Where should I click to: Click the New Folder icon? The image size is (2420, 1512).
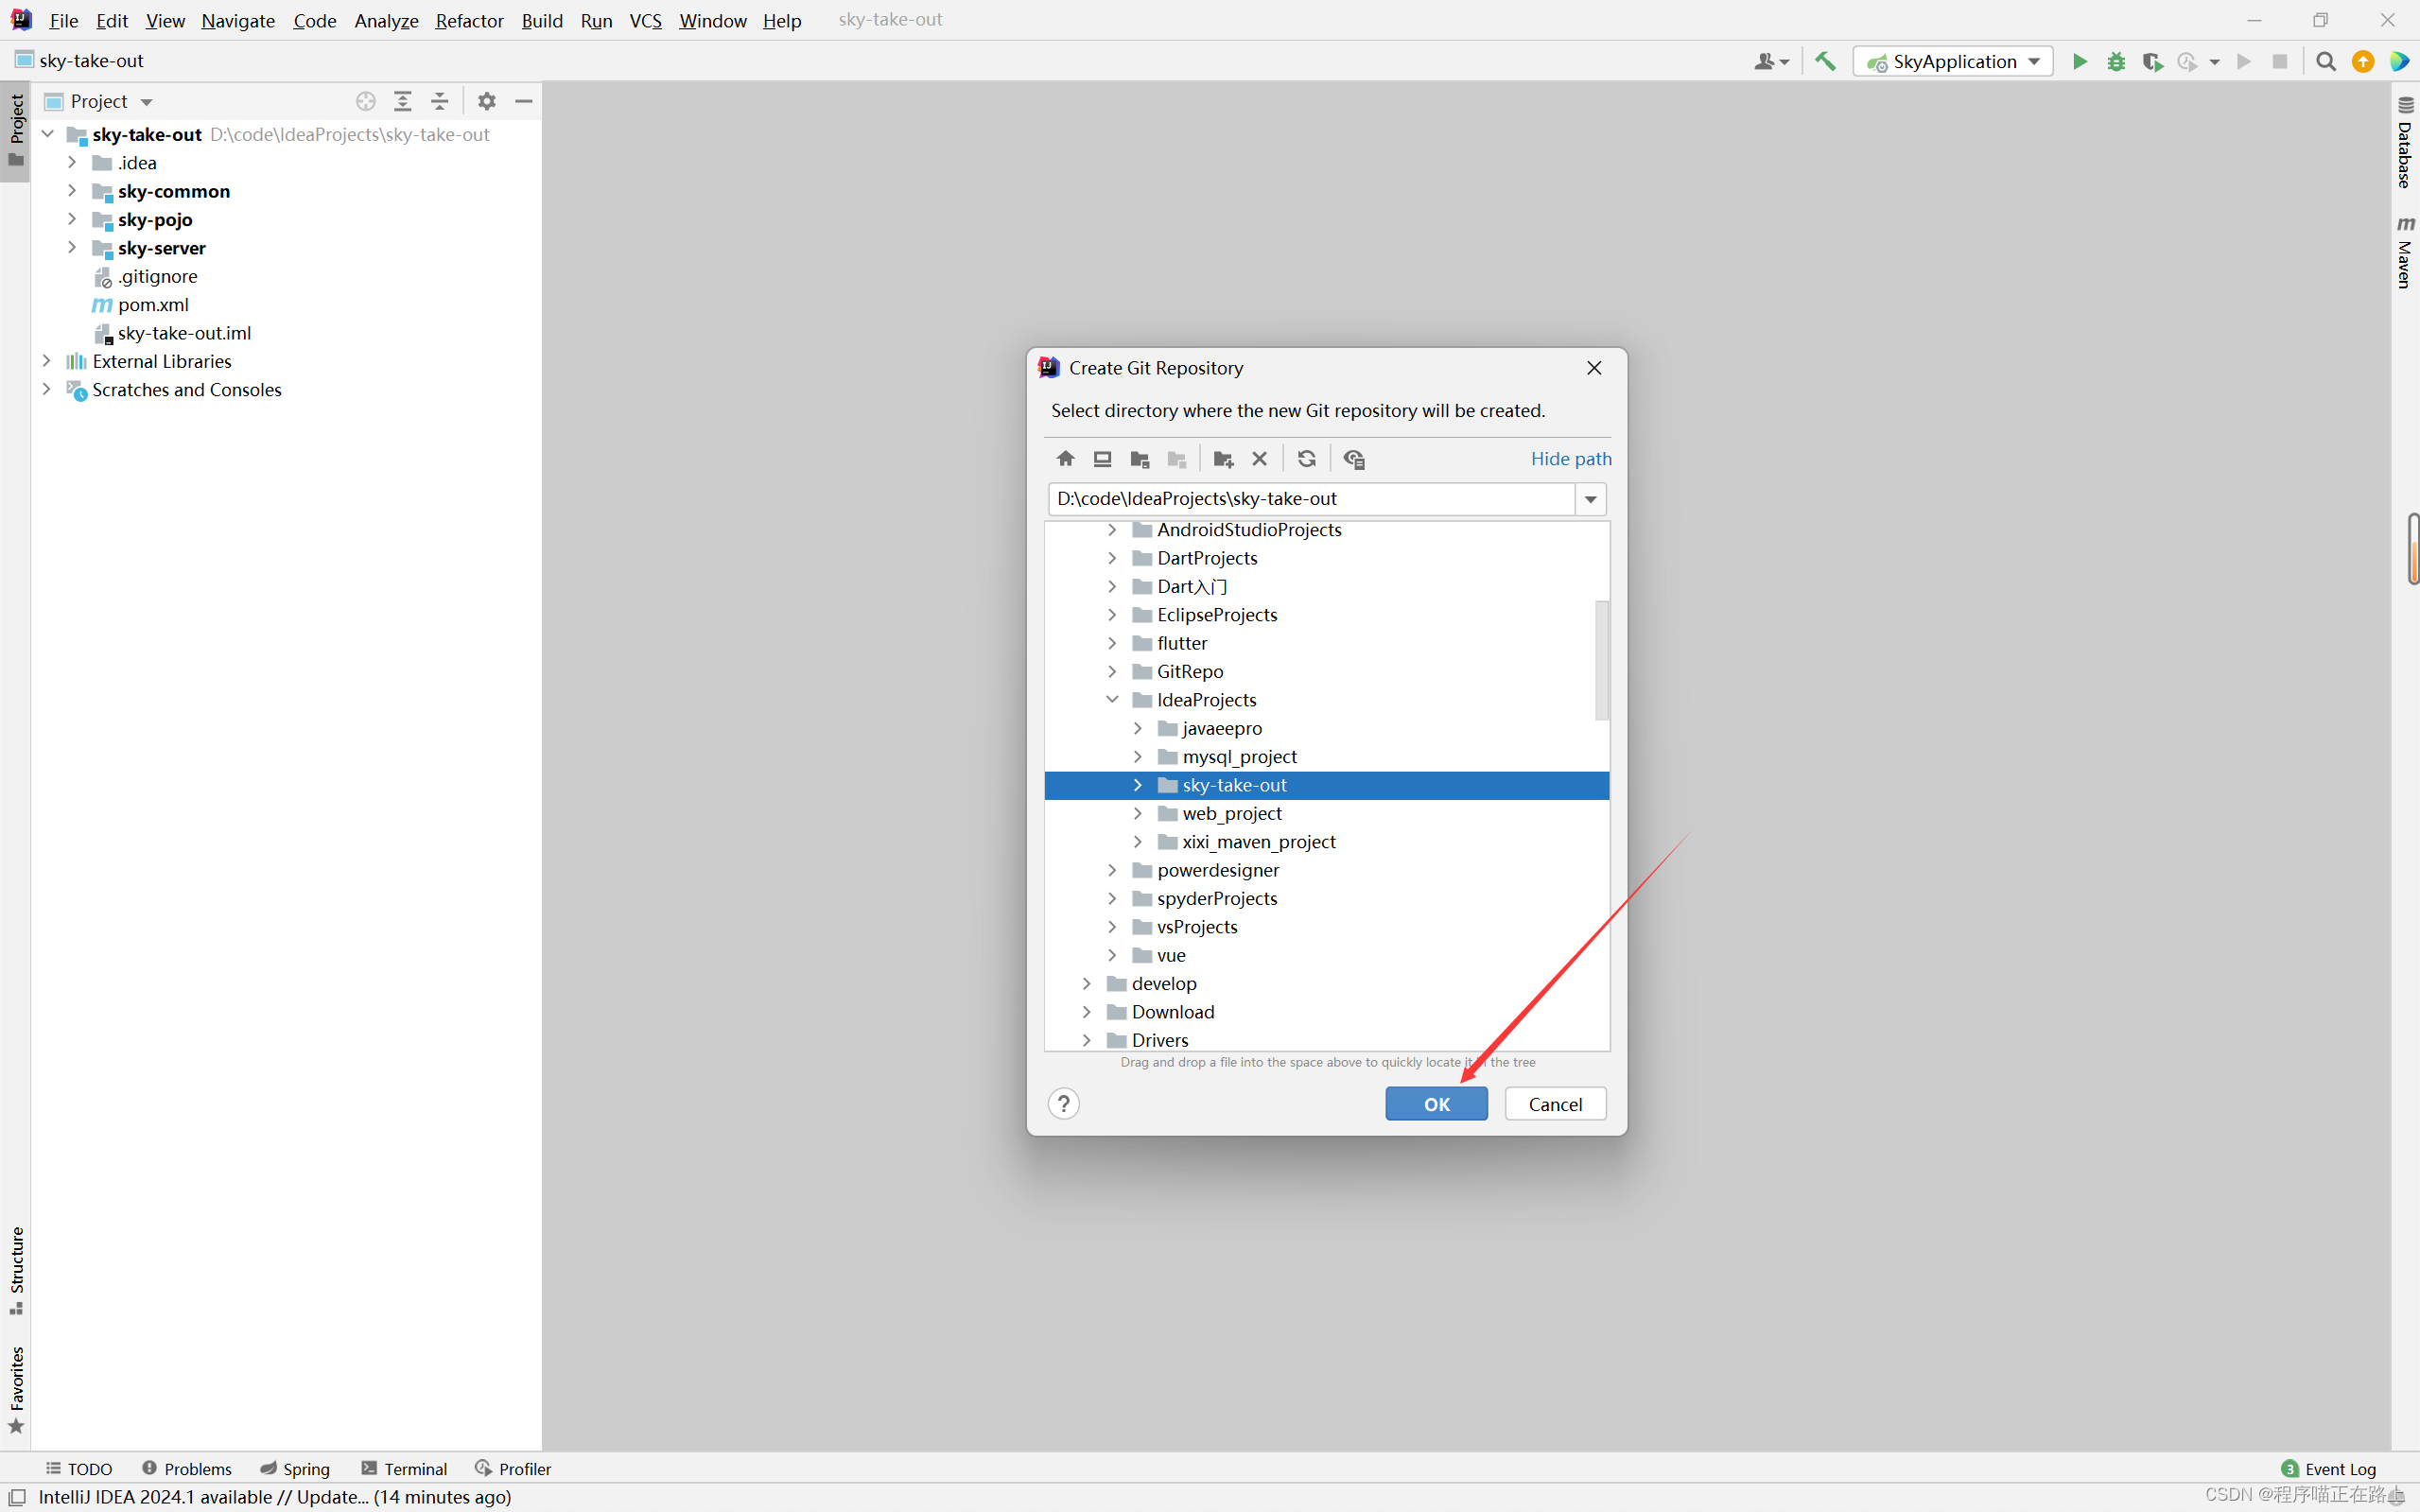coord(1222,459)
